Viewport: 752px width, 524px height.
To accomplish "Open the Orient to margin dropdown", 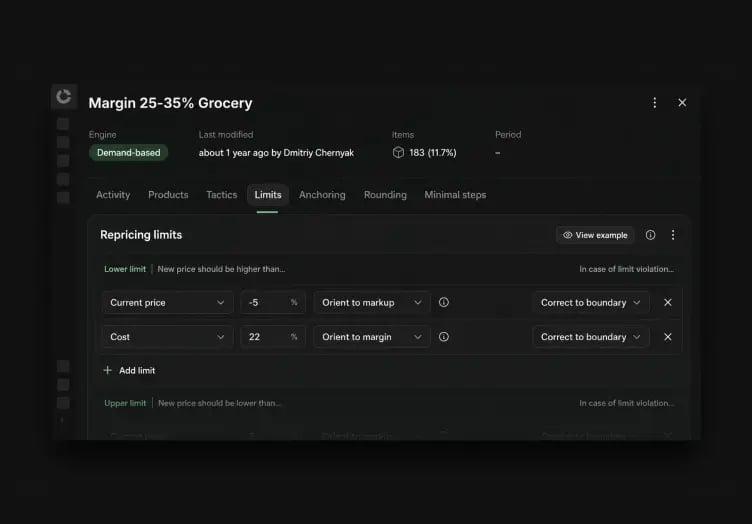I will [x=372, y=337].
